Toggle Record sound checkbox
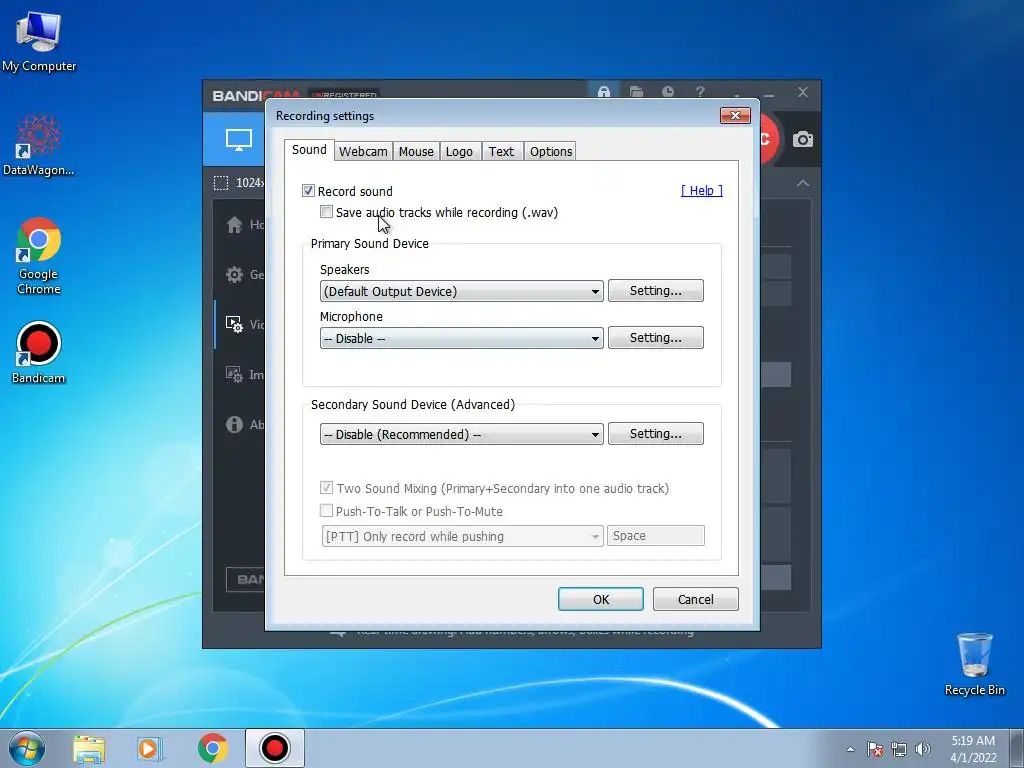Viewport: 1024px width, 768px height. click(308, 191)
